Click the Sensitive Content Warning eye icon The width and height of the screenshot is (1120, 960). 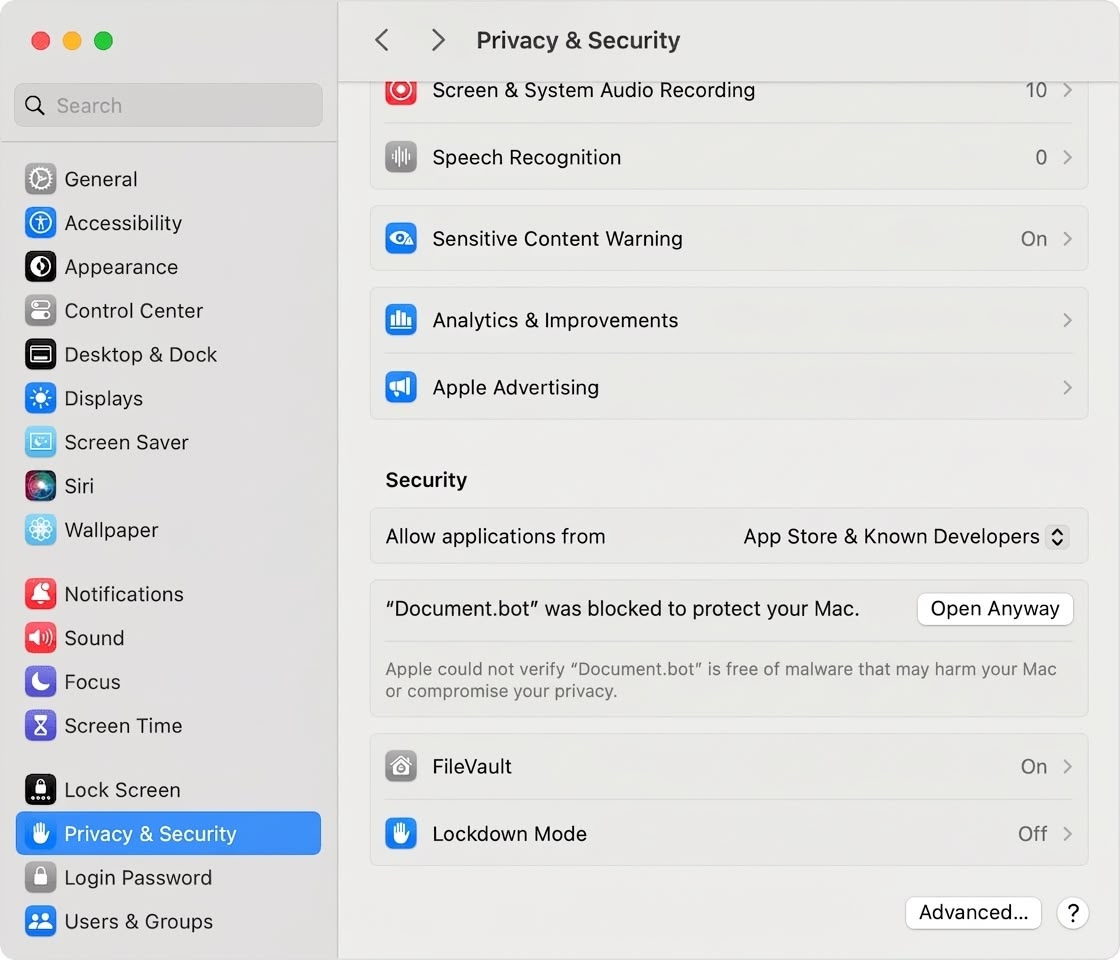[401, 239]
